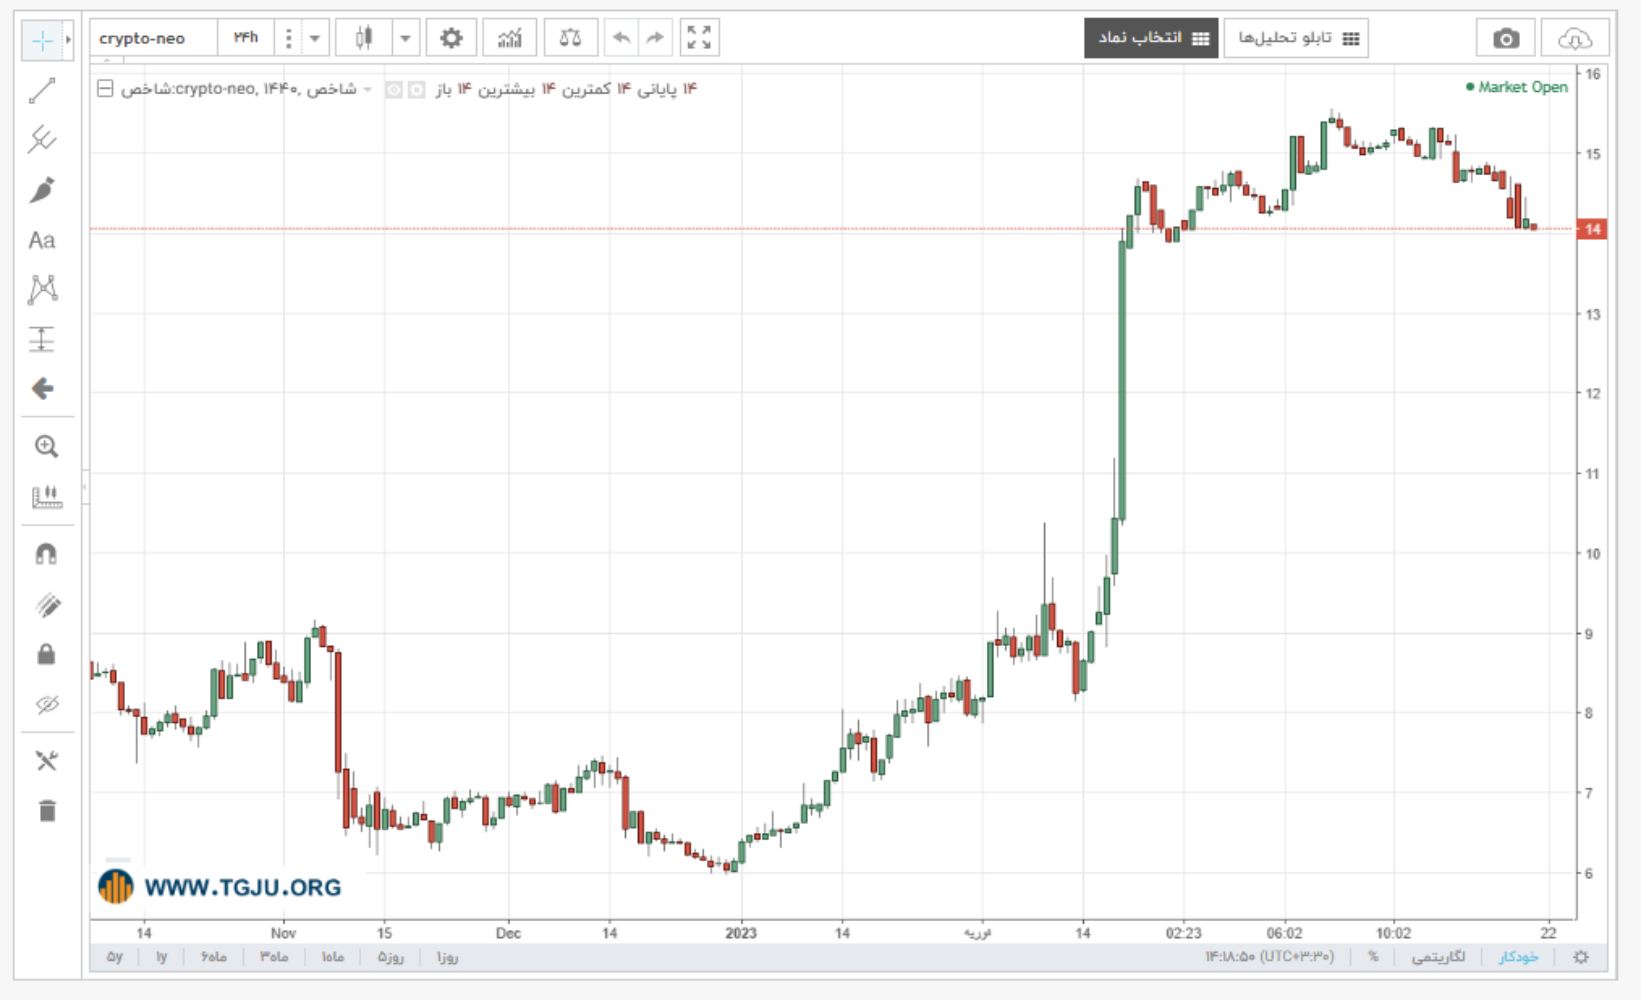This screenshot has width=1641, height=1000.
Task: Click the crypto-neo symbol input field
Action: pos(154,38)
